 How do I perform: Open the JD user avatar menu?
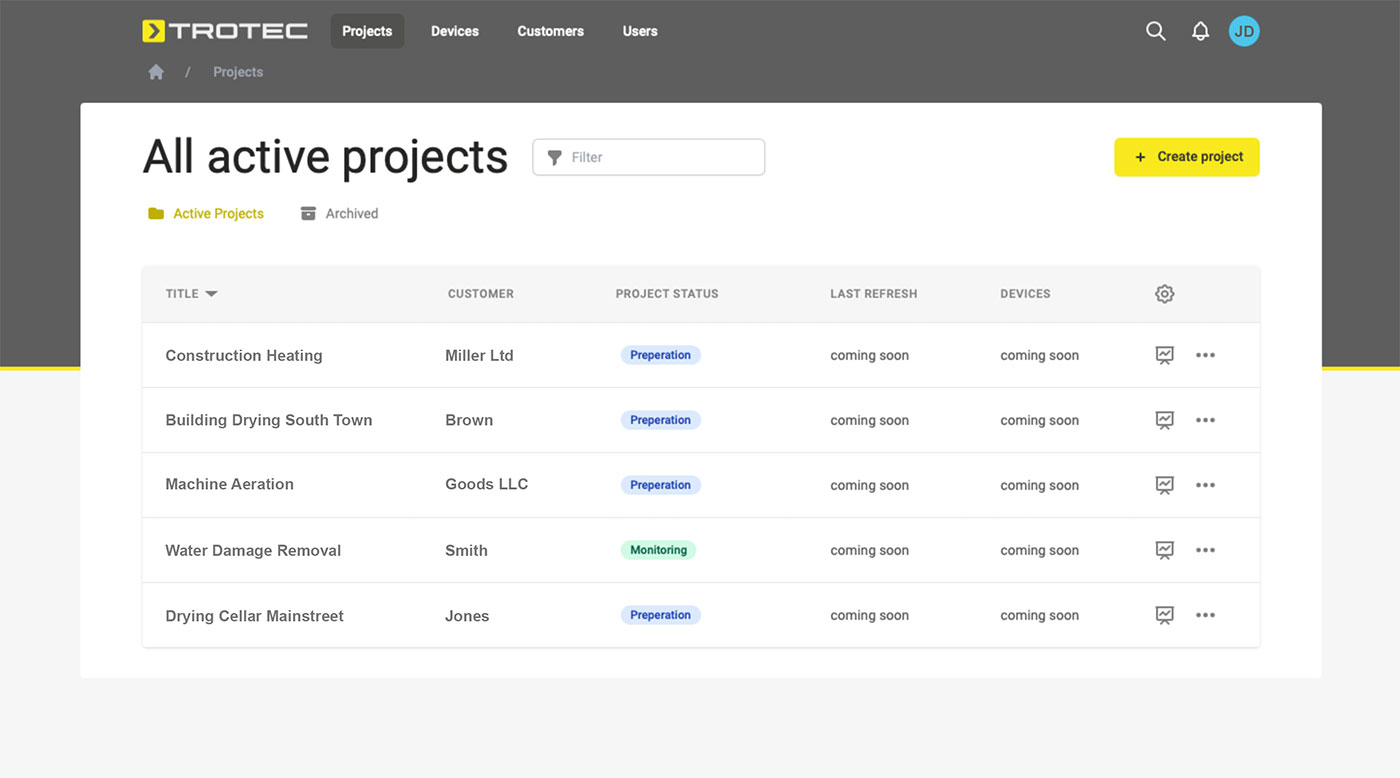click(1244, 31)
